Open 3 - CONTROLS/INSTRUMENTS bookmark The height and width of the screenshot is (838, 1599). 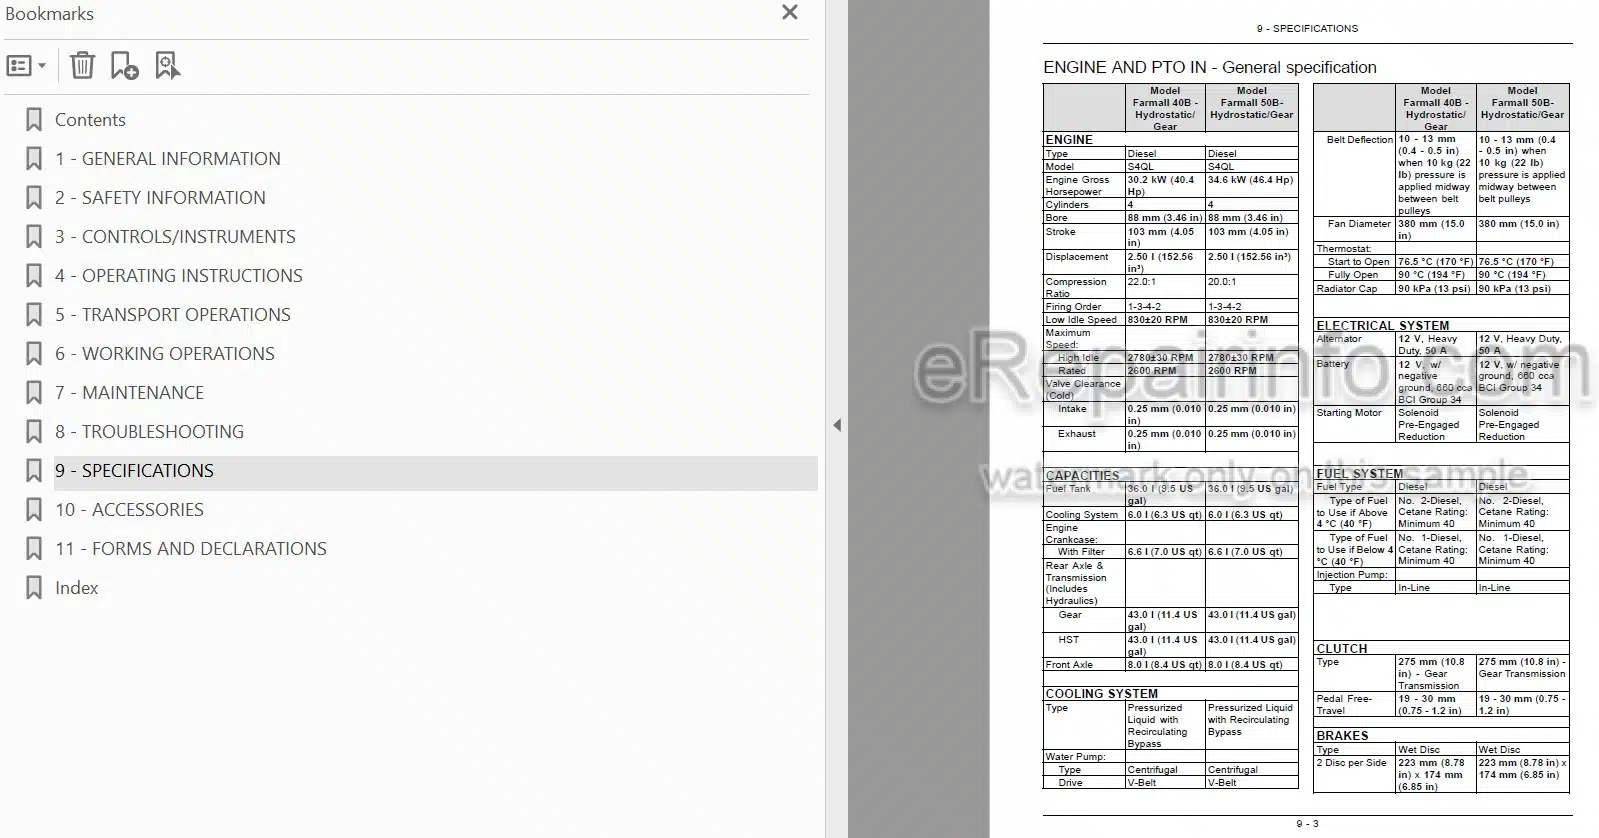[x=175, y=237]
